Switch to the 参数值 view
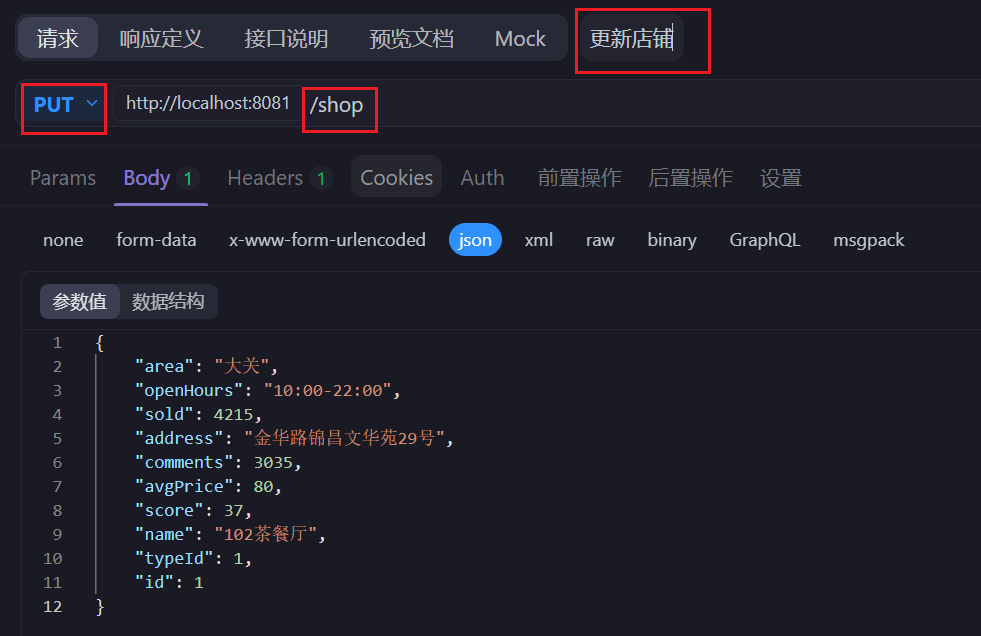 coord(79,301)
